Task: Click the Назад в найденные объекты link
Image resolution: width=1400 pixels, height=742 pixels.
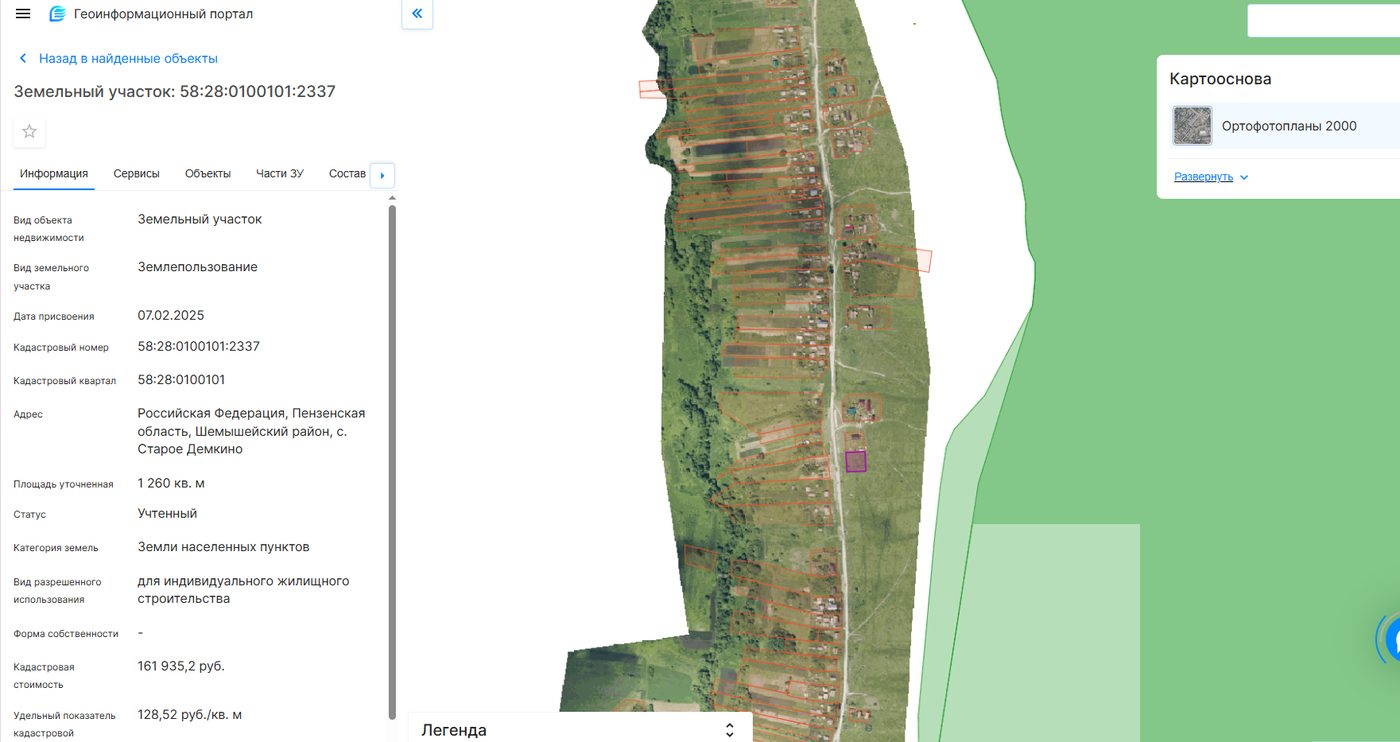Action: [x=128, y=59]
